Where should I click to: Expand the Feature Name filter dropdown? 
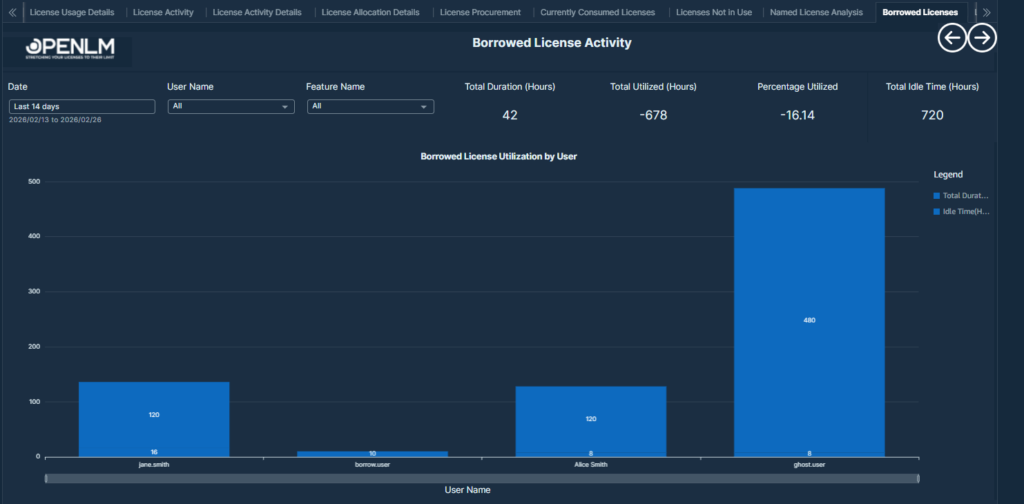tap(370, 106)
